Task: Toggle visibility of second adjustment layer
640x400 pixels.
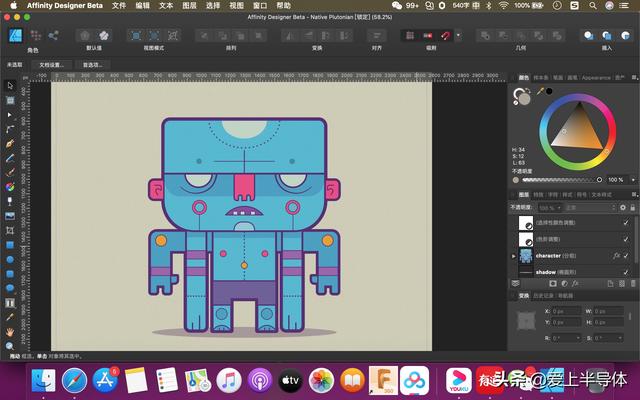Action: coord(626,239)
